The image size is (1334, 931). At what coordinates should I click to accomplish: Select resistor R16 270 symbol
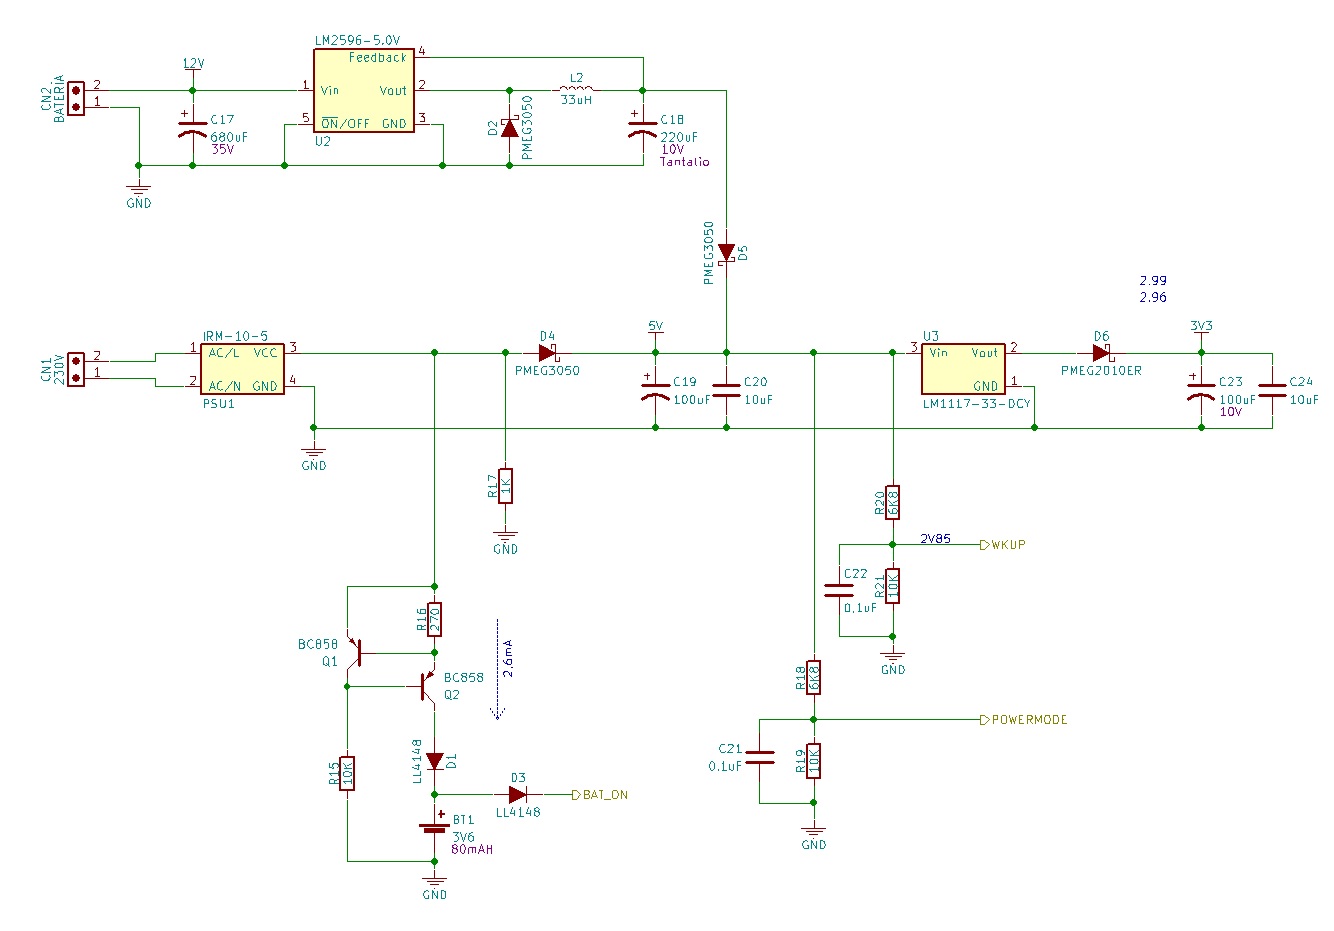[434, 620]
